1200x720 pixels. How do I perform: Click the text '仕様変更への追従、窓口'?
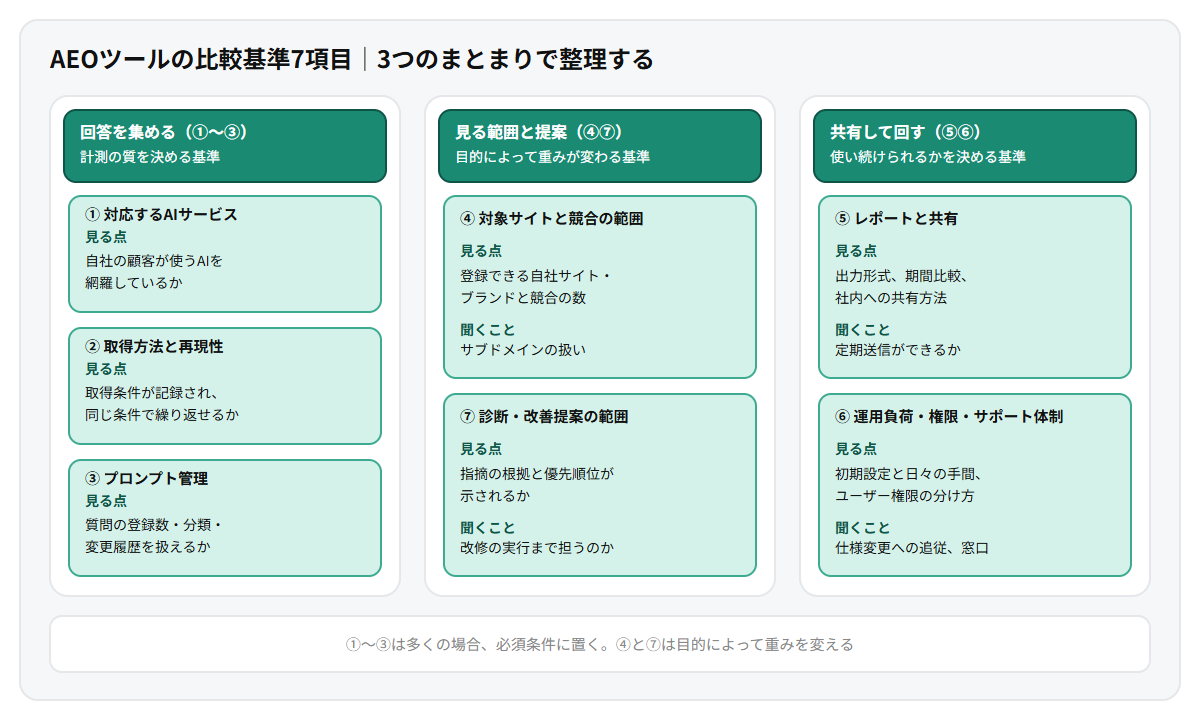(912, 548)
